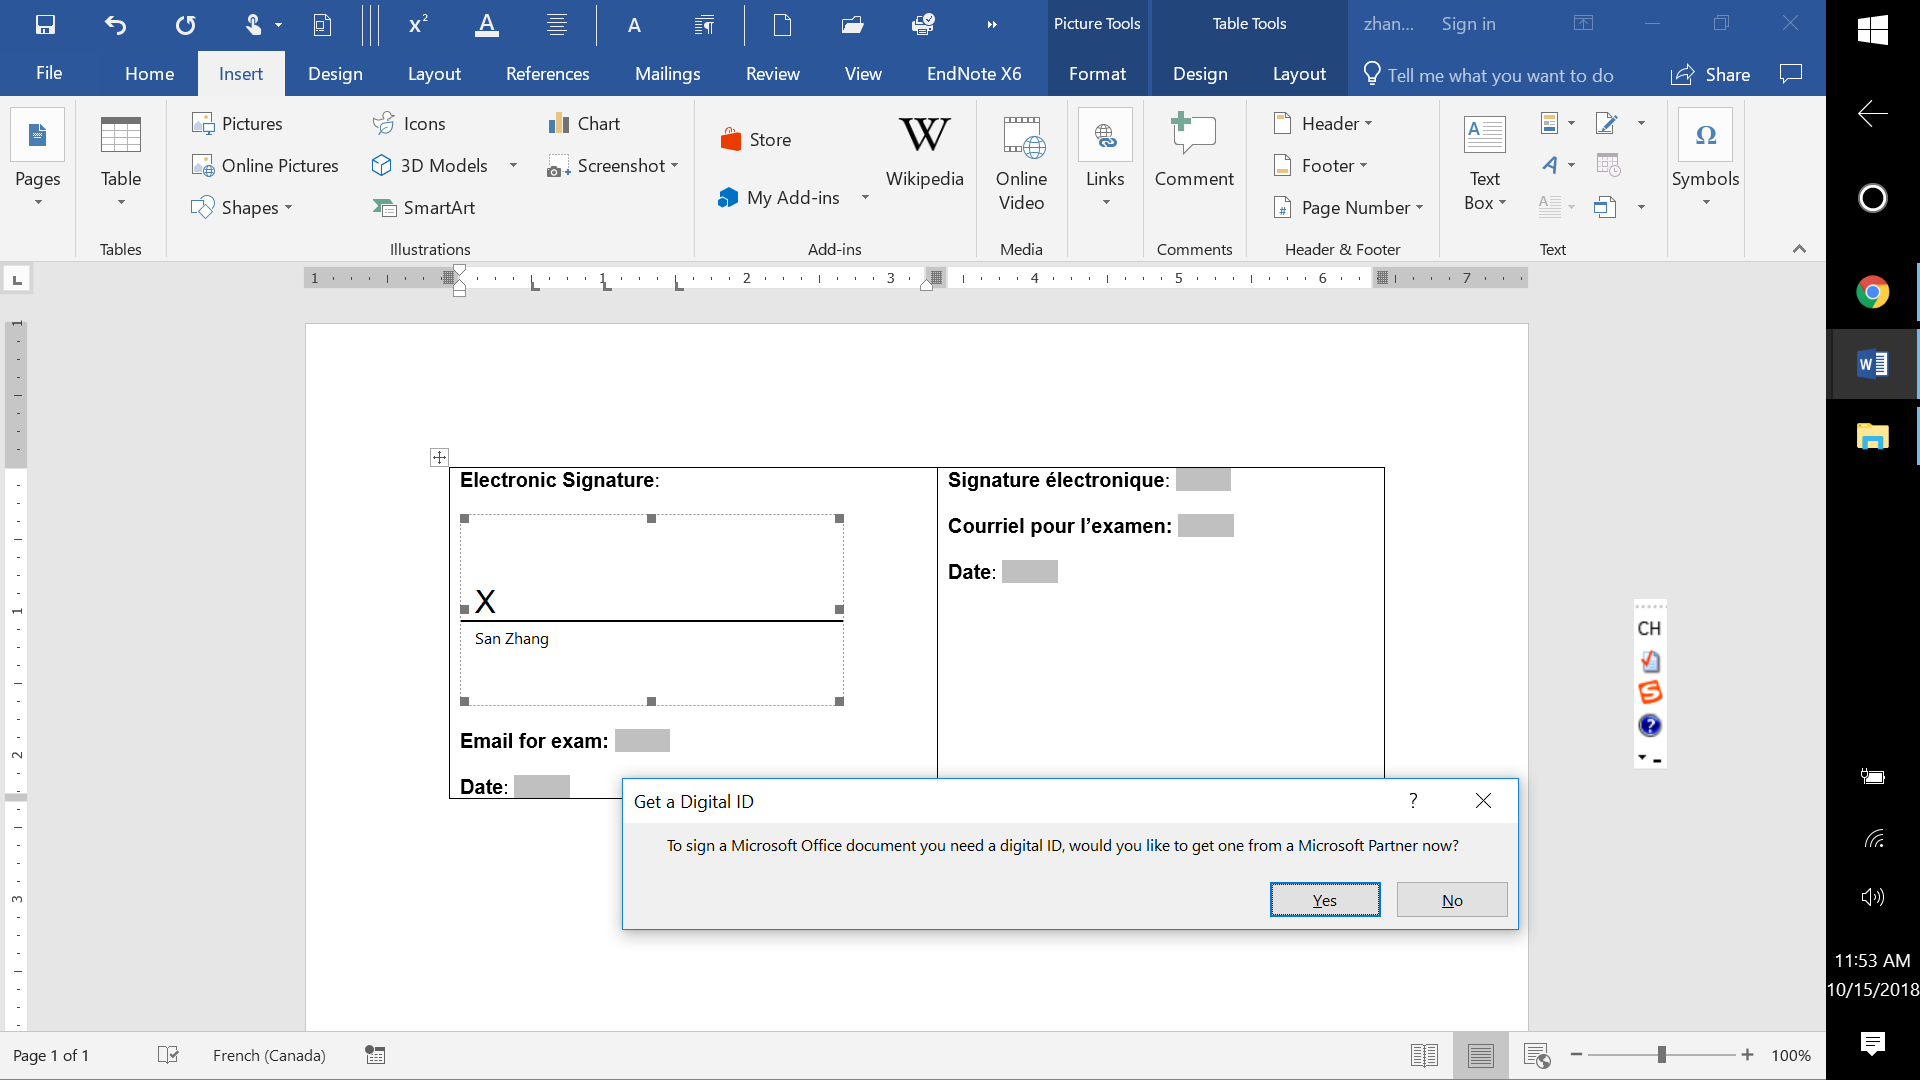Open Table Tools Layout tab
The width and height of the screenshot is (1920, 1080).
click(x=1299, y=74)
